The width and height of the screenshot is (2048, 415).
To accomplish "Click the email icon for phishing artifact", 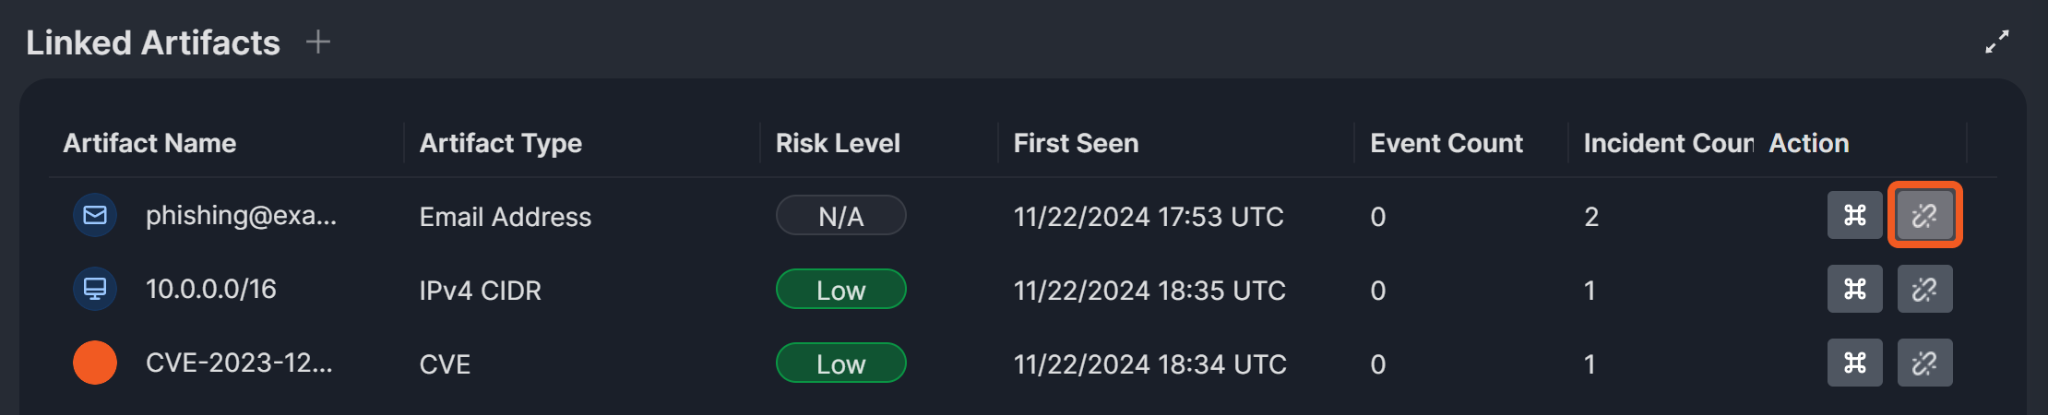I will [x=95, y=215].
